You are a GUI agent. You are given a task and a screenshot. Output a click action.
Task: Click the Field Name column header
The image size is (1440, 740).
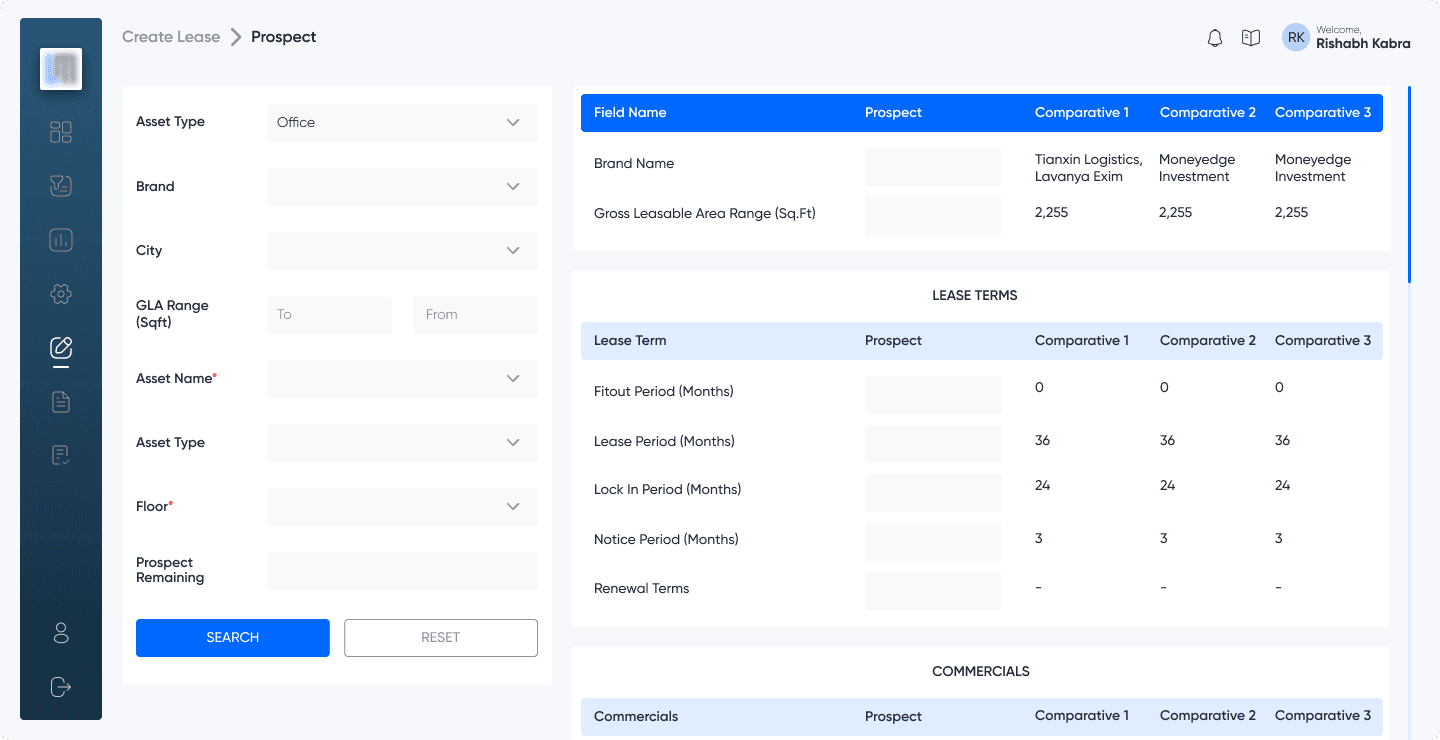[630, 113]
